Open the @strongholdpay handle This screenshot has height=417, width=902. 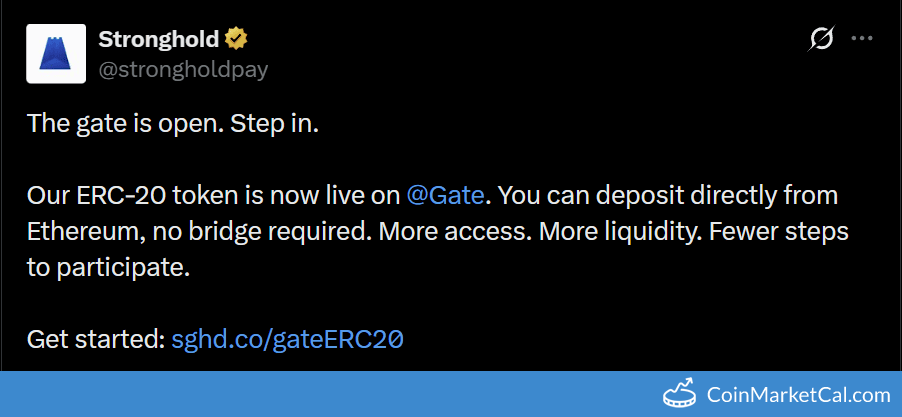click(x=183, y=70)
